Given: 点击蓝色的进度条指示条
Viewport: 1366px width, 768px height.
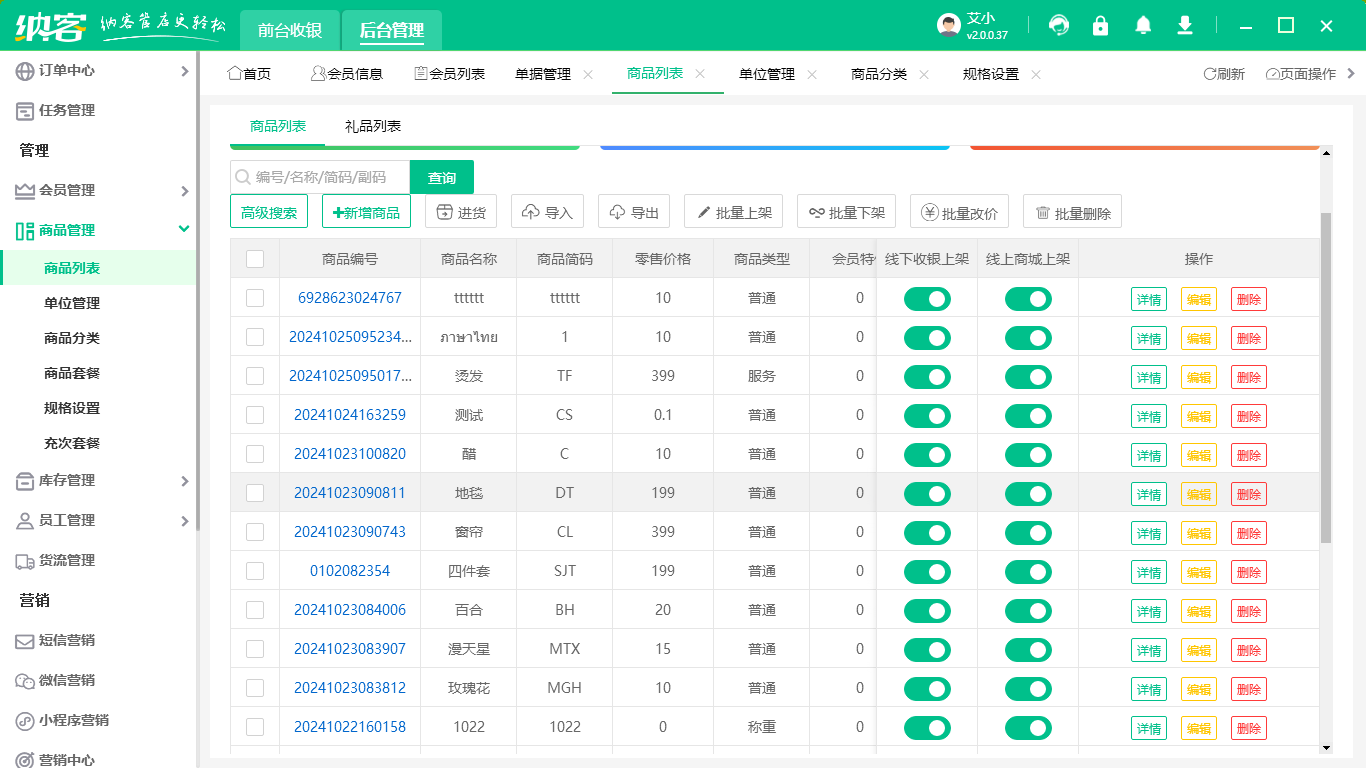Looking at the screenshot, I should (774, 146).
